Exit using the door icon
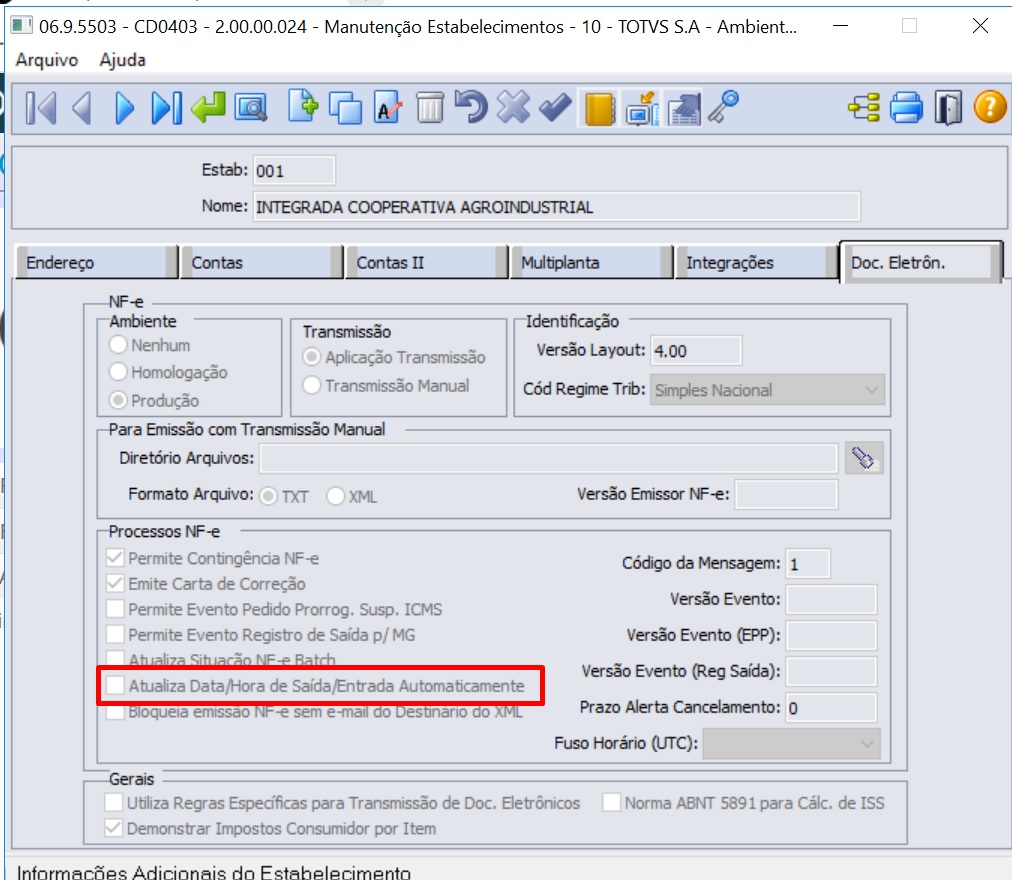 (948, 107)
